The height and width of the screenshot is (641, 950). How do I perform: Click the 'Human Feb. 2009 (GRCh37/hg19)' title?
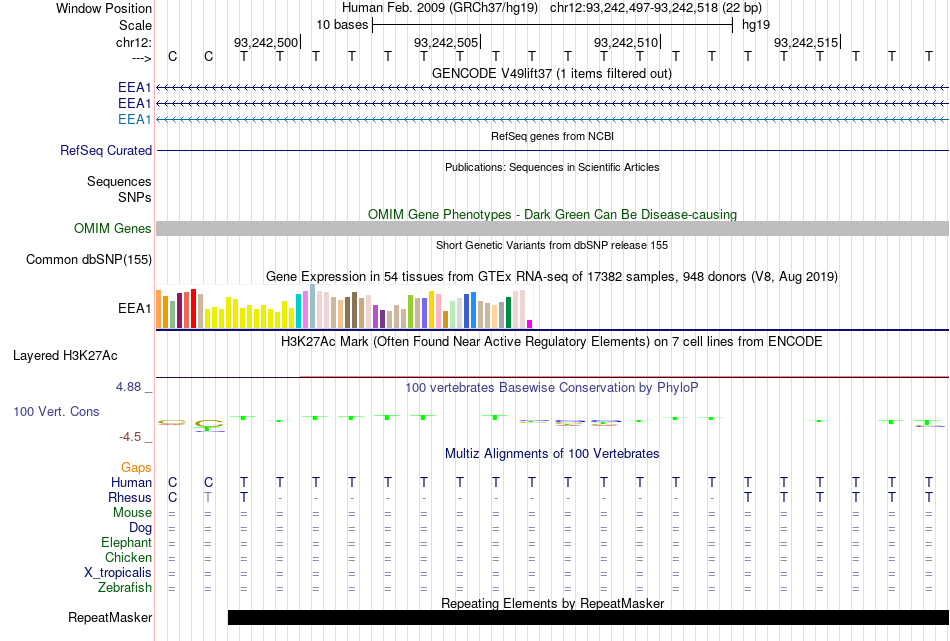tap(440, 8)
